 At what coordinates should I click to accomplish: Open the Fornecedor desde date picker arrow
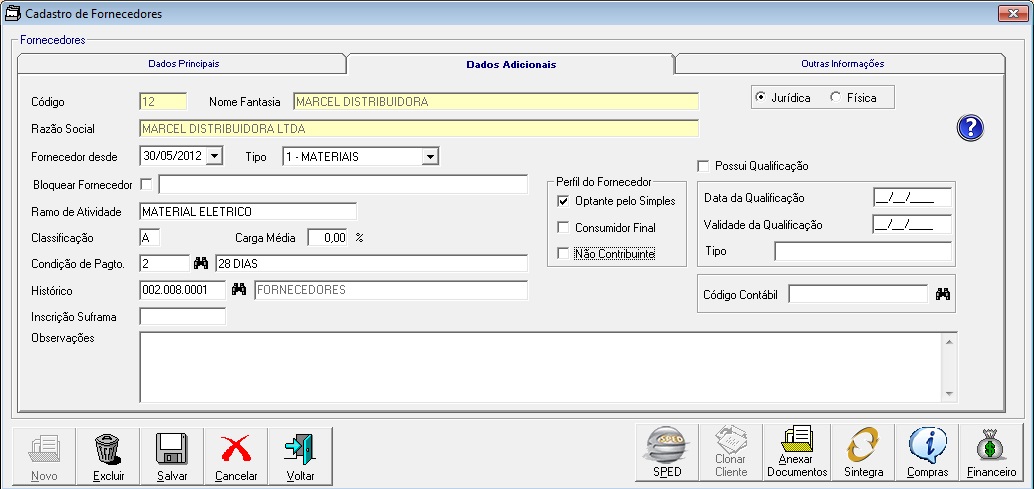point(214,156)
